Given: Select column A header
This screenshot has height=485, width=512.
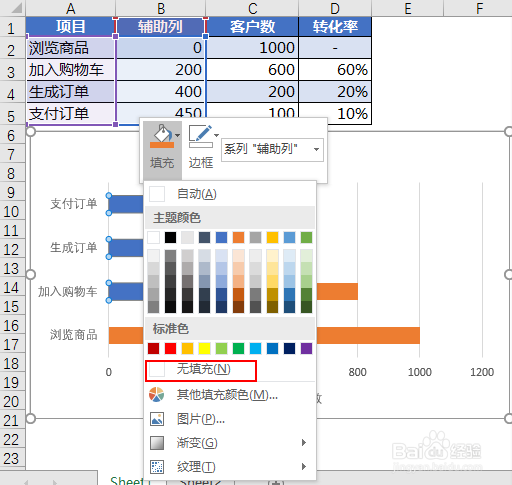Looking at the screenshot, I should pyautogui.click(x=71, y=8).
